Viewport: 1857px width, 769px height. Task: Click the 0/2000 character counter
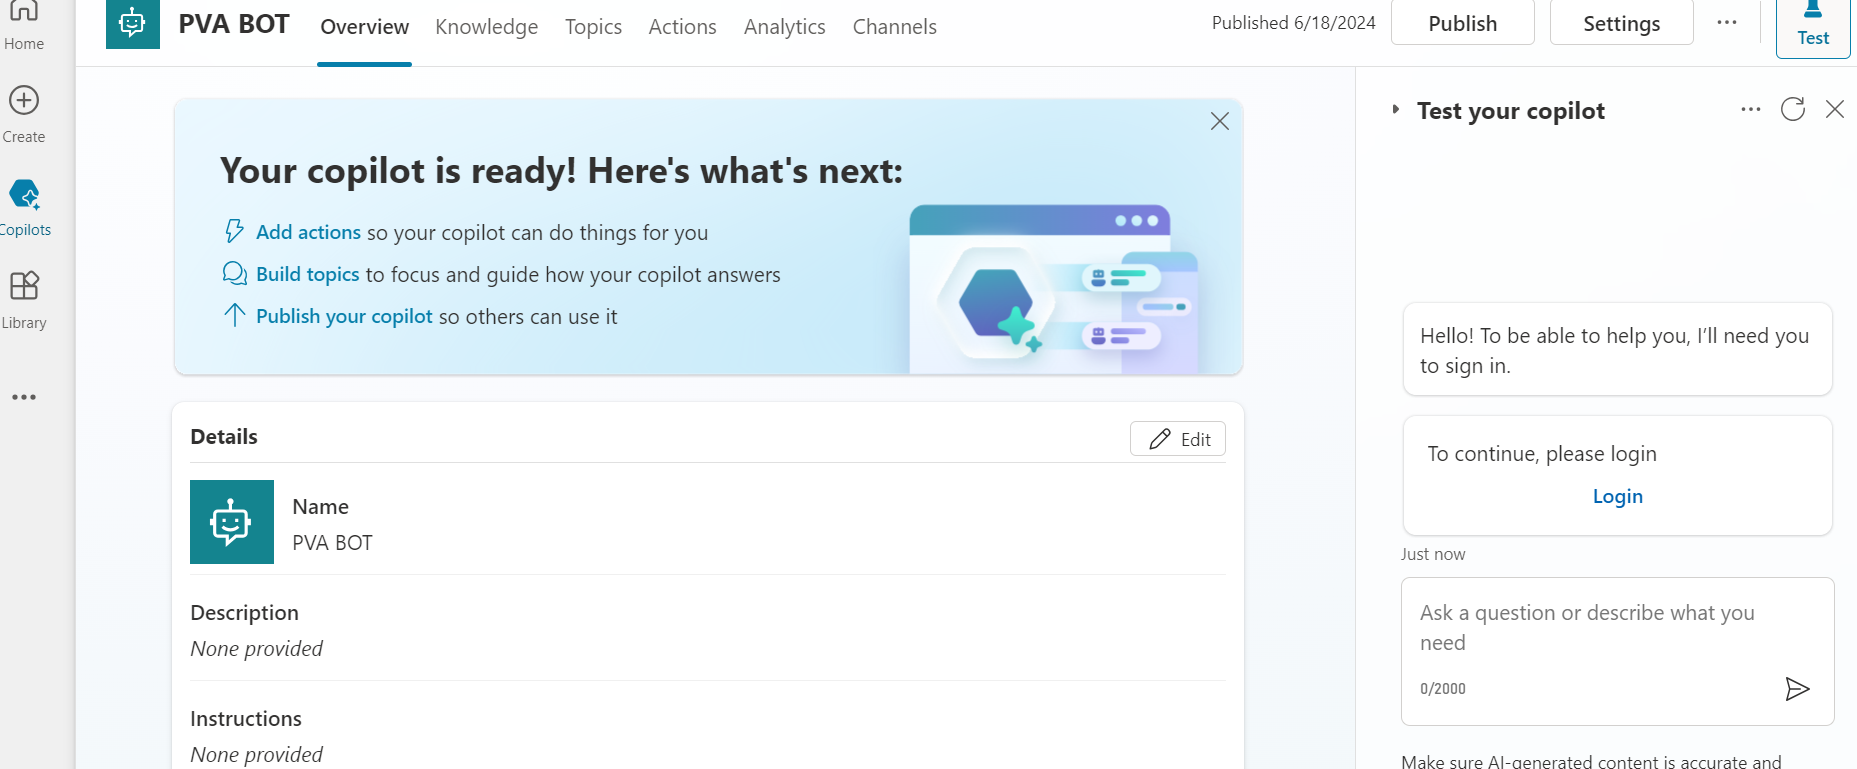1443,688
